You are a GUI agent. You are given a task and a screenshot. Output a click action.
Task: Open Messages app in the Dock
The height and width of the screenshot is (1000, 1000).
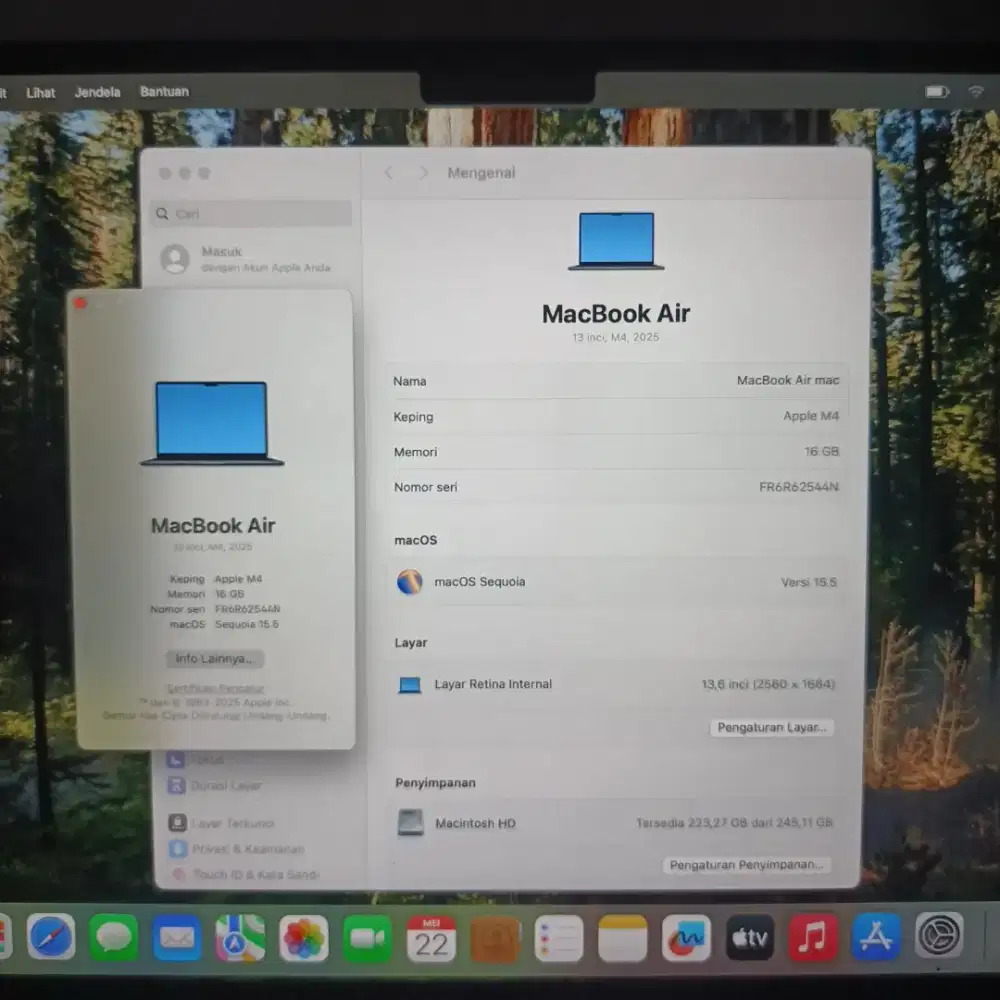click(x=114, y=938)
